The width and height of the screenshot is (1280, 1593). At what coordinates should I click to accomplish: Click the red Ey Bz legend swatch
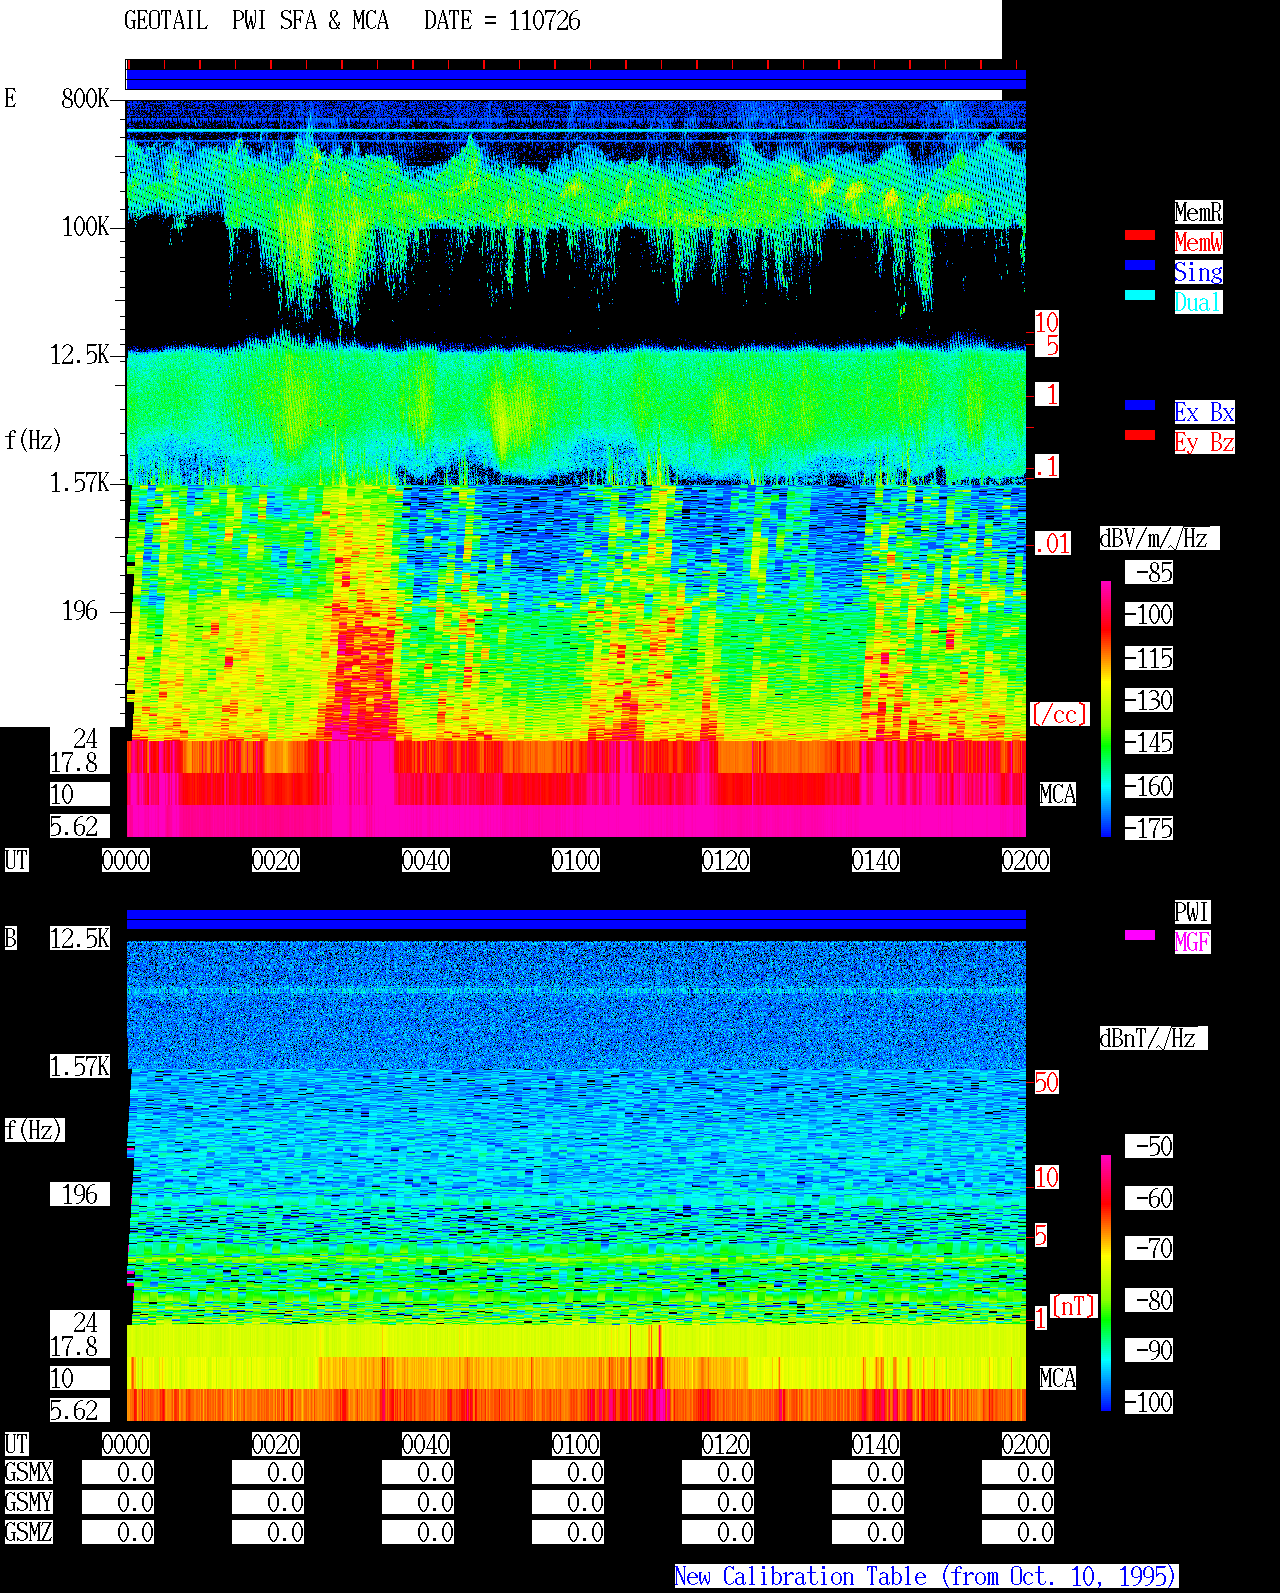1140,435
